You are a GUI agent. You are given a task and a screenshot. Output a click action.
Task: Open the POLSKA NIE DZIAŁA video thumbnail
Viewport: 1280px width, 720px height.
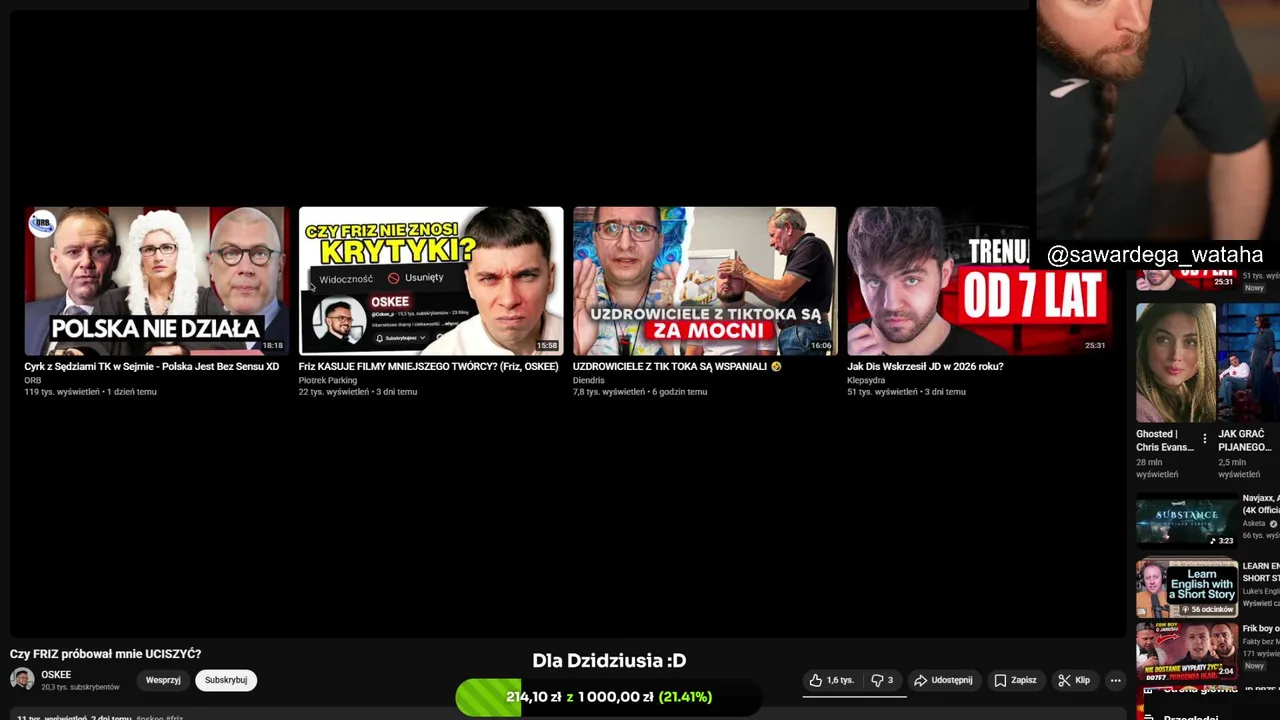pyautogui.click(x=157, y=281)
